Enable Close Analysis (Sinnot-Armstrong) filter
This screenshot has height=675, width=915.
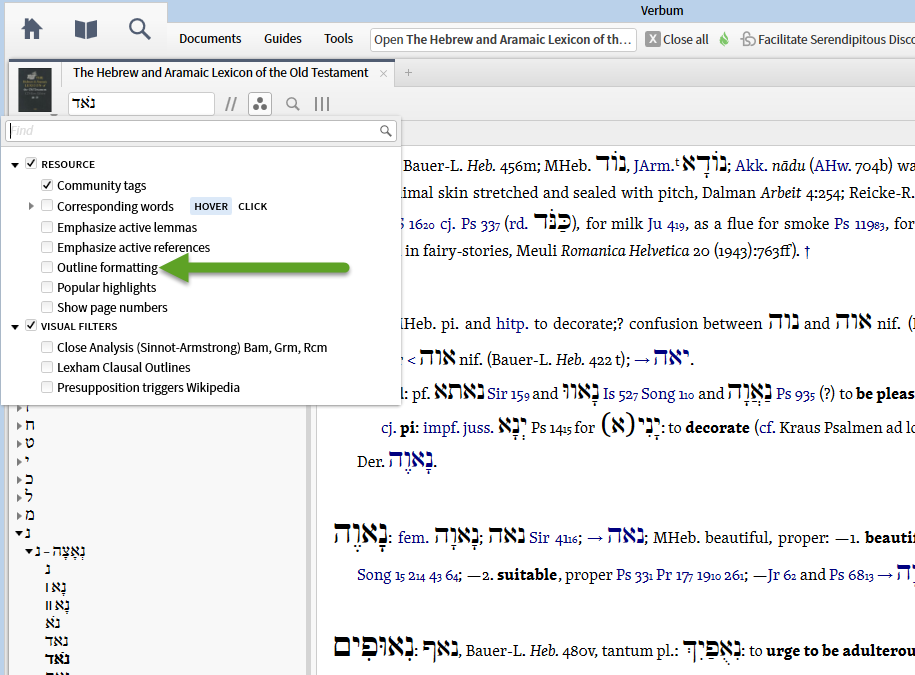(x=47, y=347)
